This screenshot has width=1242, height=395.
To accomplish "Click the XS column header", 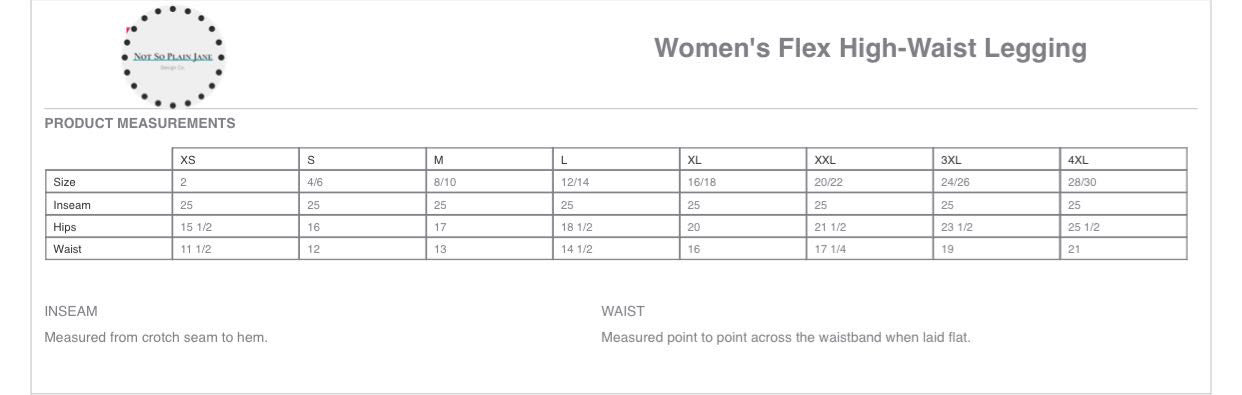I will [x=236, y=160].
